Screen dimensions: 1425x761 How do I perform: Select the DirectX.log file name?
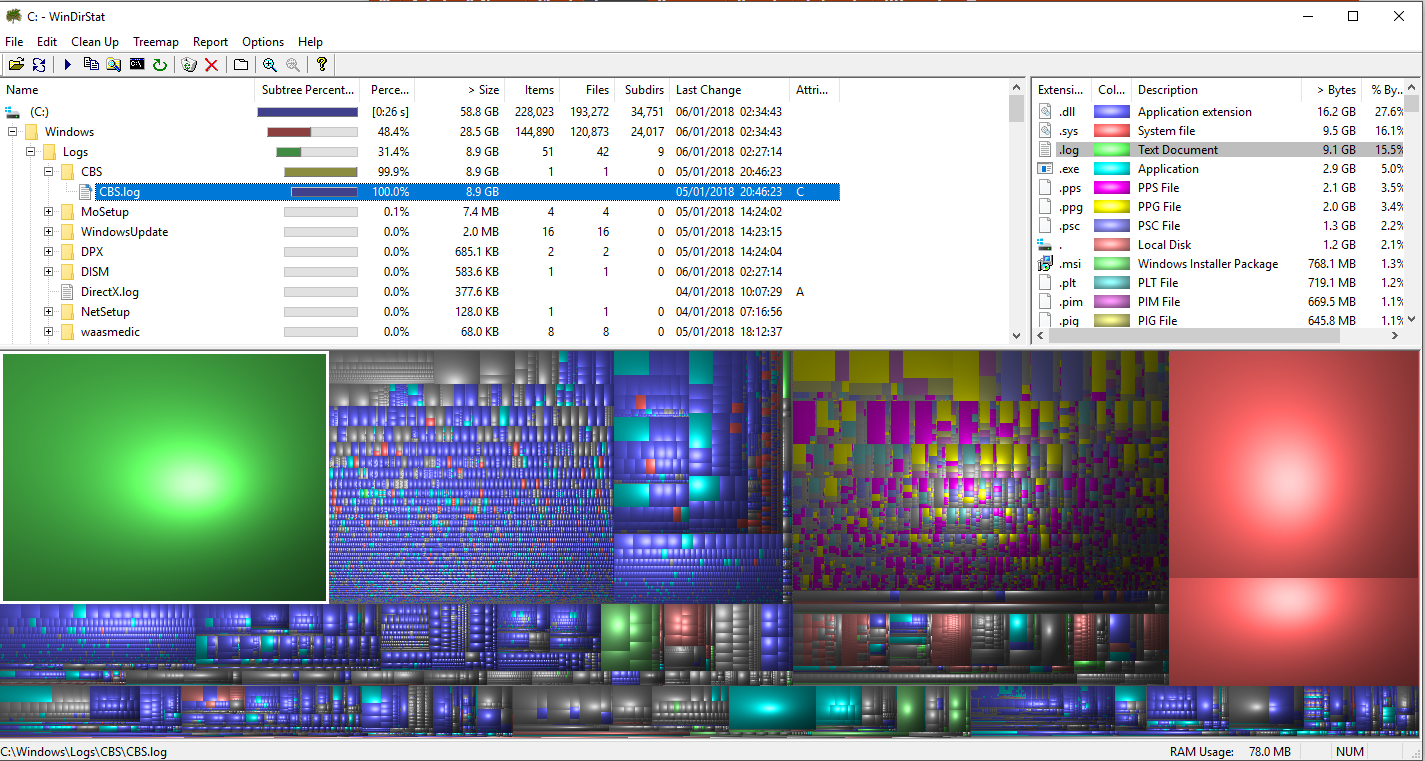110,292
